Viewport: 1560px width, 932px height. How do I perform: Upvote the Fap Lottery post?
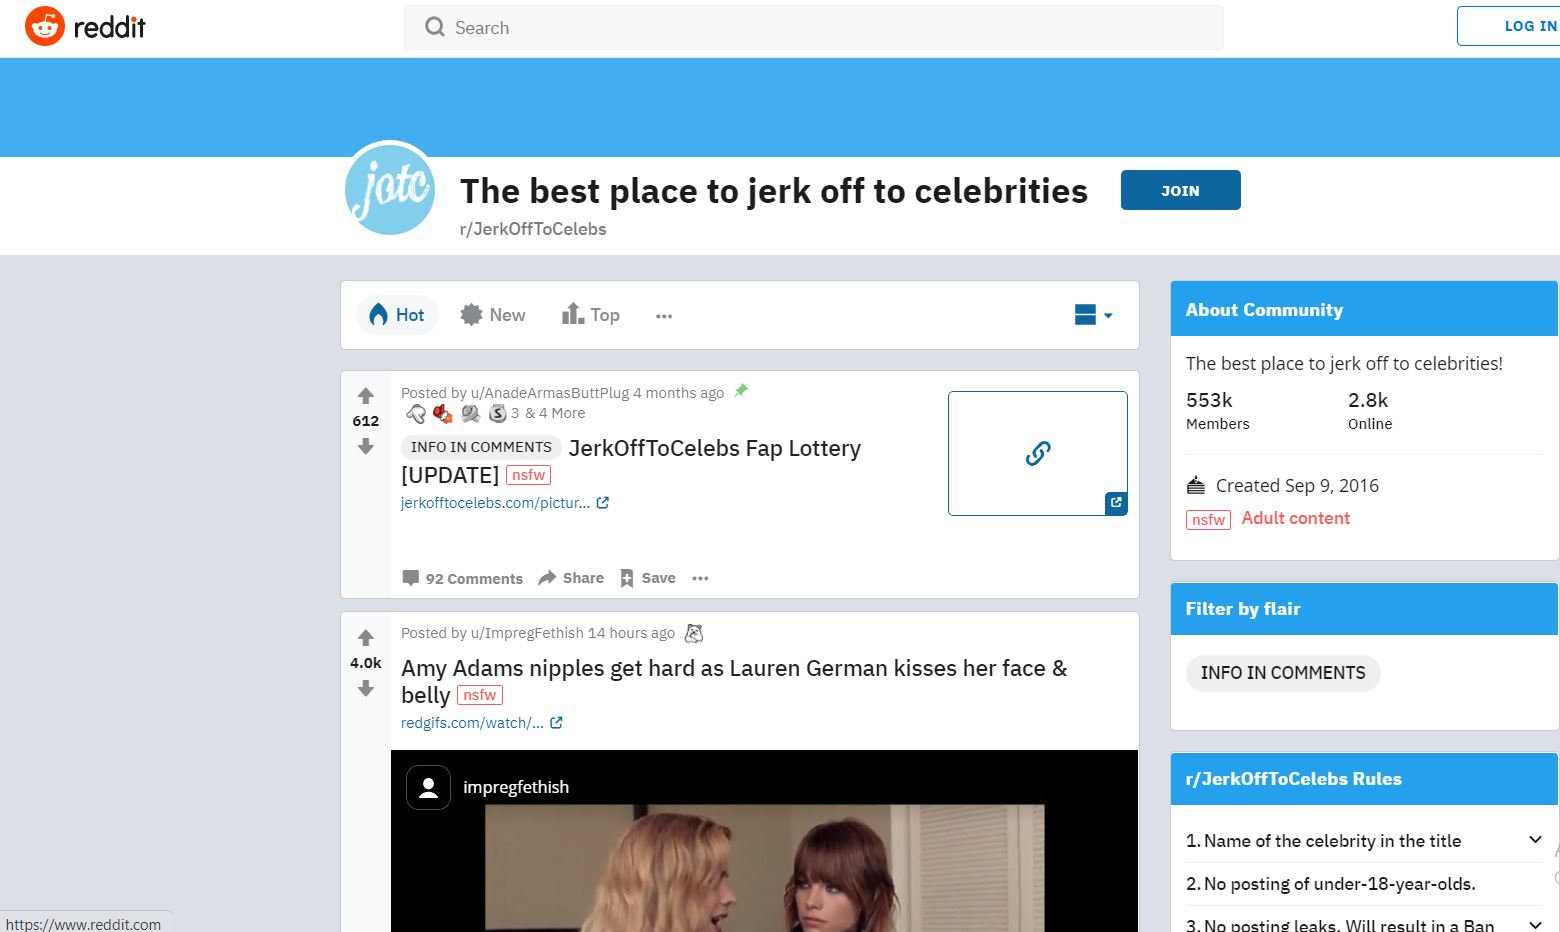(x=366, y=396)
